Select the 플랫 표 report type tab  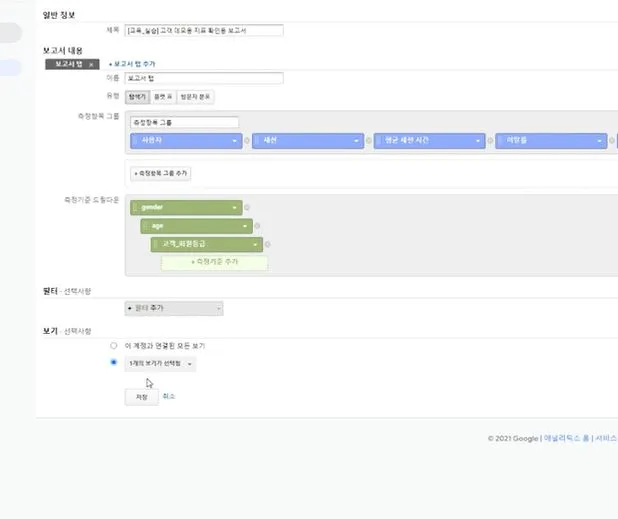tap(163, 97)
